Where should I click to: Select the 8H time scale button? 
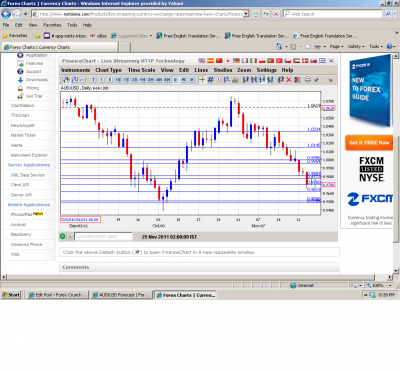click(x=167, y=80)
